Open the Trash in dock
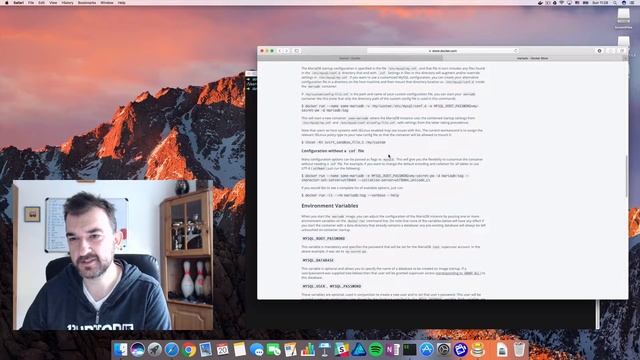Viewport: 640px width, 360px height. (519, 350)
